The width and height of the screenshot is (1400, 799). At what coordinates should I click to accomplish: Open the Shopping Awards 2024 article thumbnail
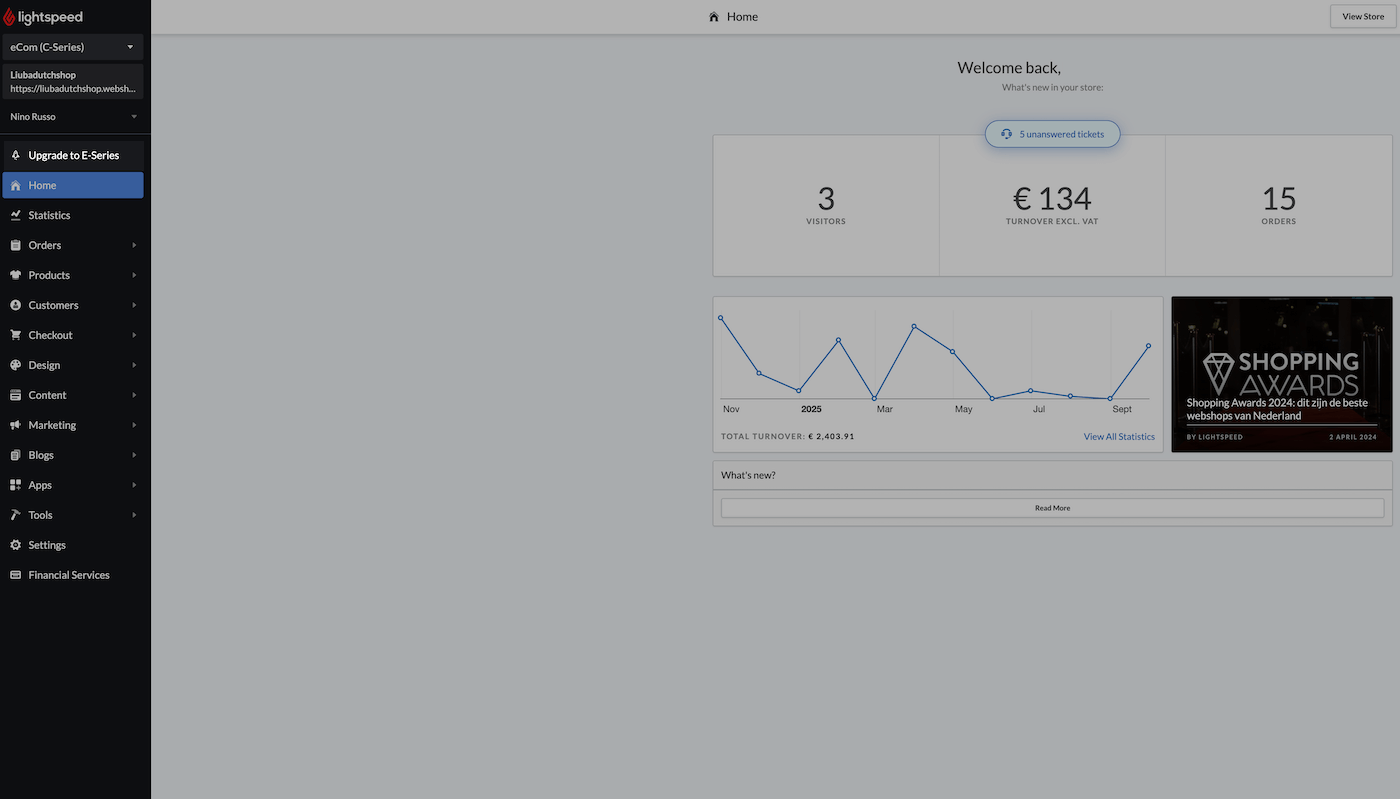pos(1281,374)
